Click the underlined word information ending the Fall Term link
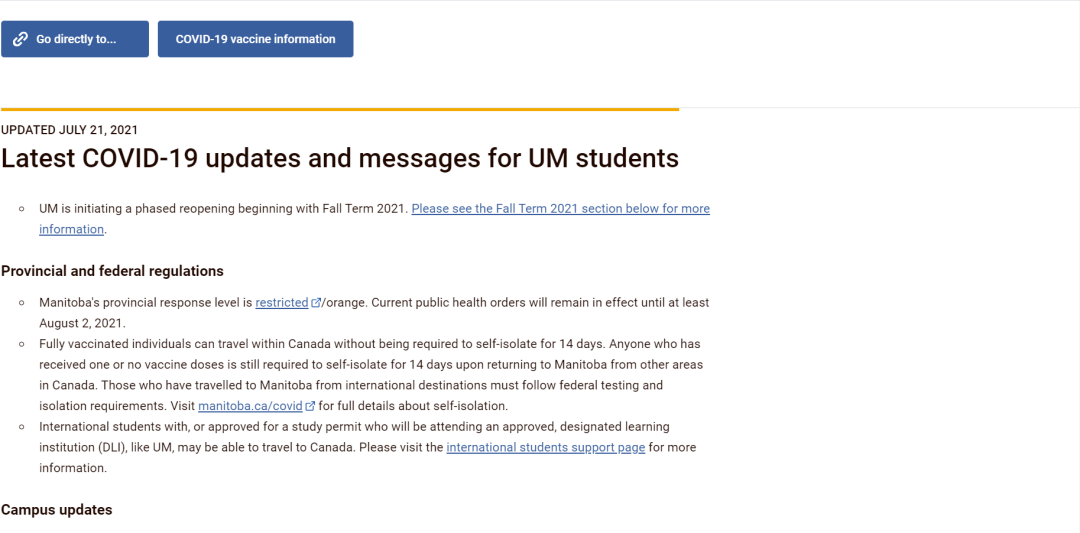 point(72,229)
